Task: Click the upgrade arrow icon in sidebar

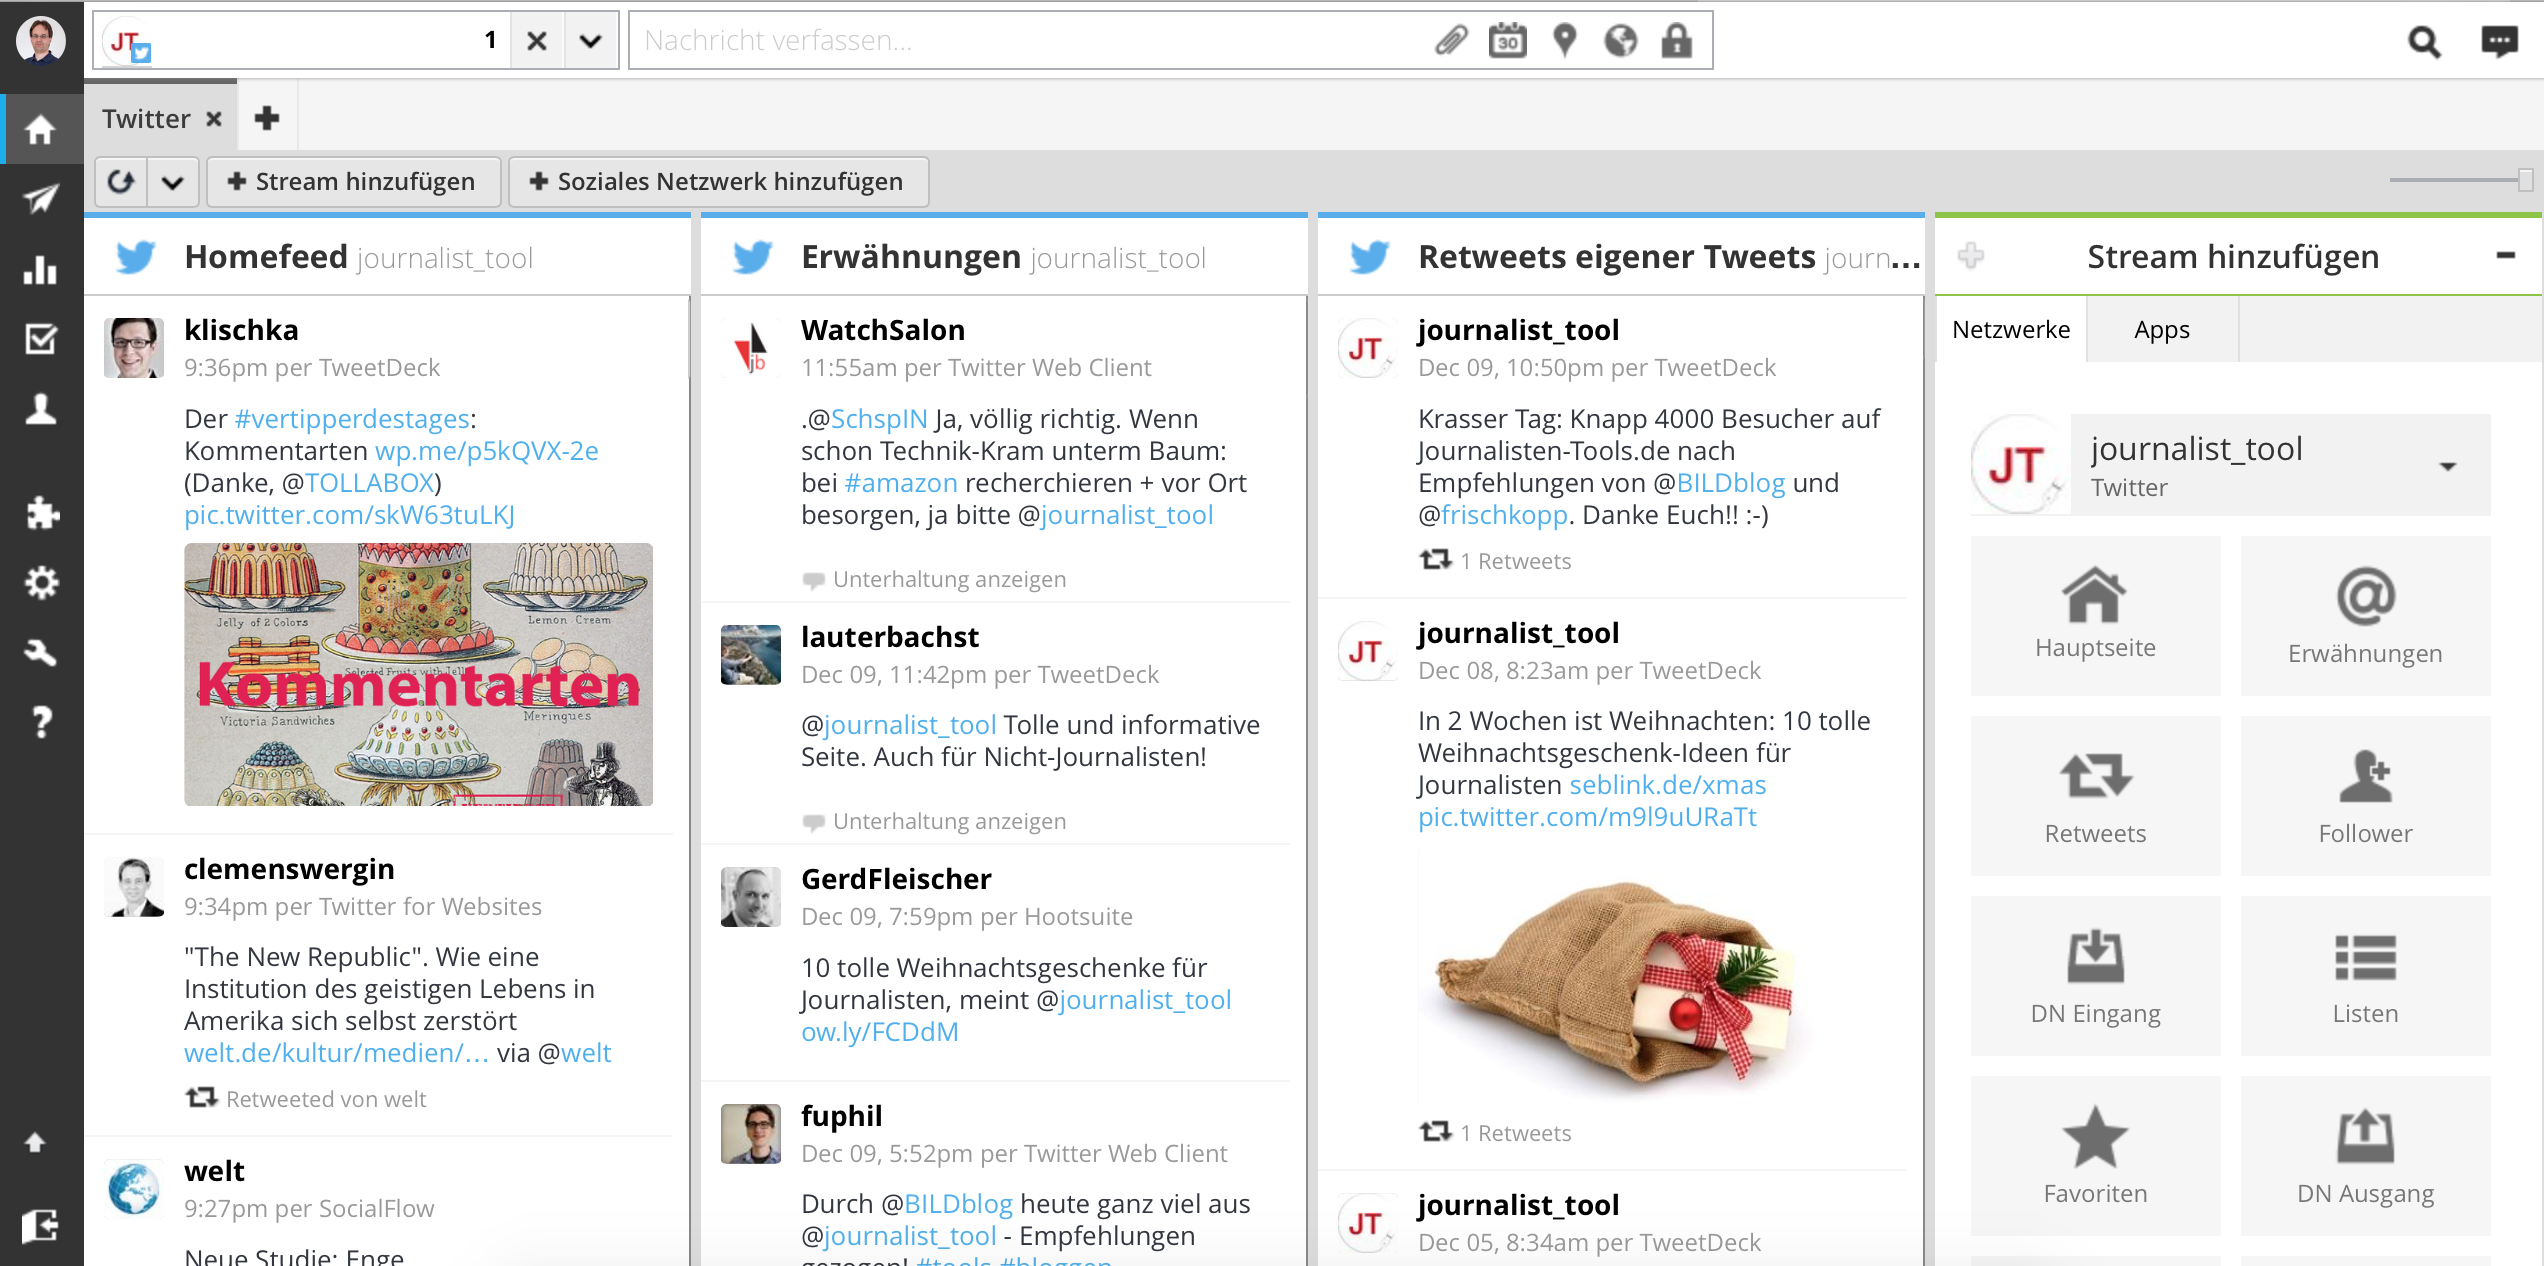Action: [x=35, y=1142]
